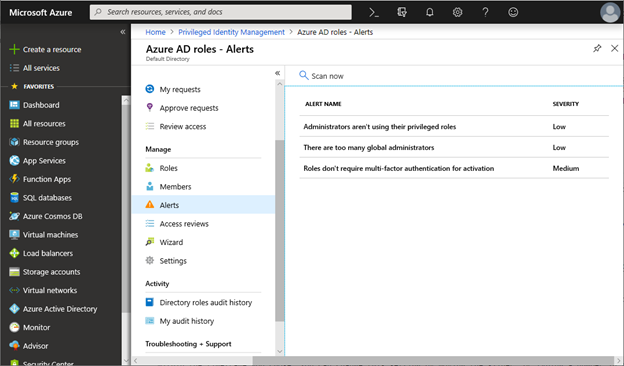
Task: Click the All resources grid icon
Action: pyautogui.click(x=14, y=123)
